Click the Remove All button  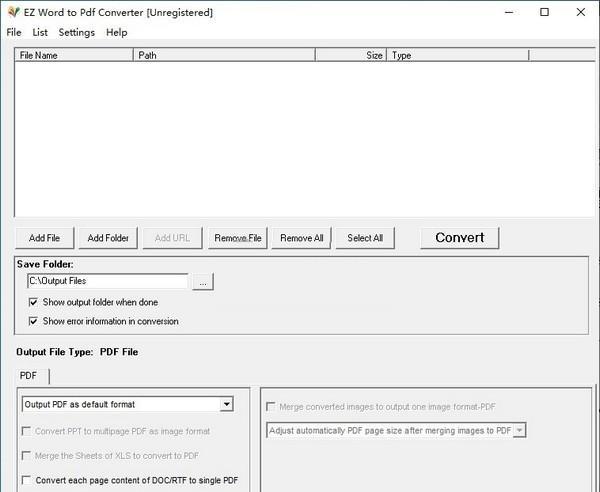click(302, 238)
